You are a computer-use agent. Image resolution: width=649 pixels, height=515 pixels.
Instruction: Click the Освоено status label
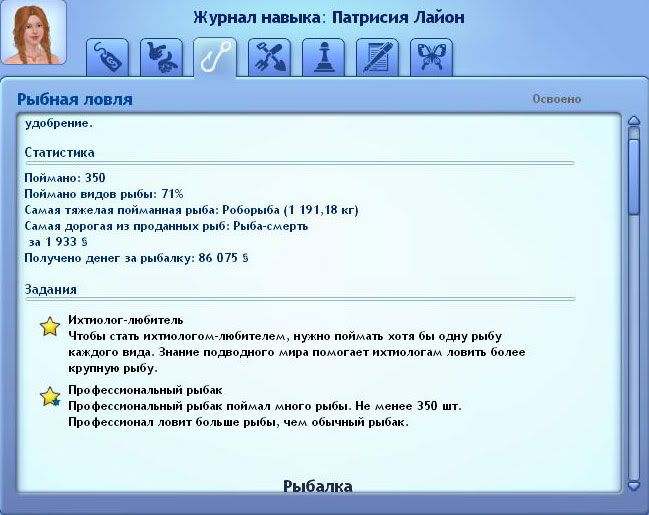point(556,100)
